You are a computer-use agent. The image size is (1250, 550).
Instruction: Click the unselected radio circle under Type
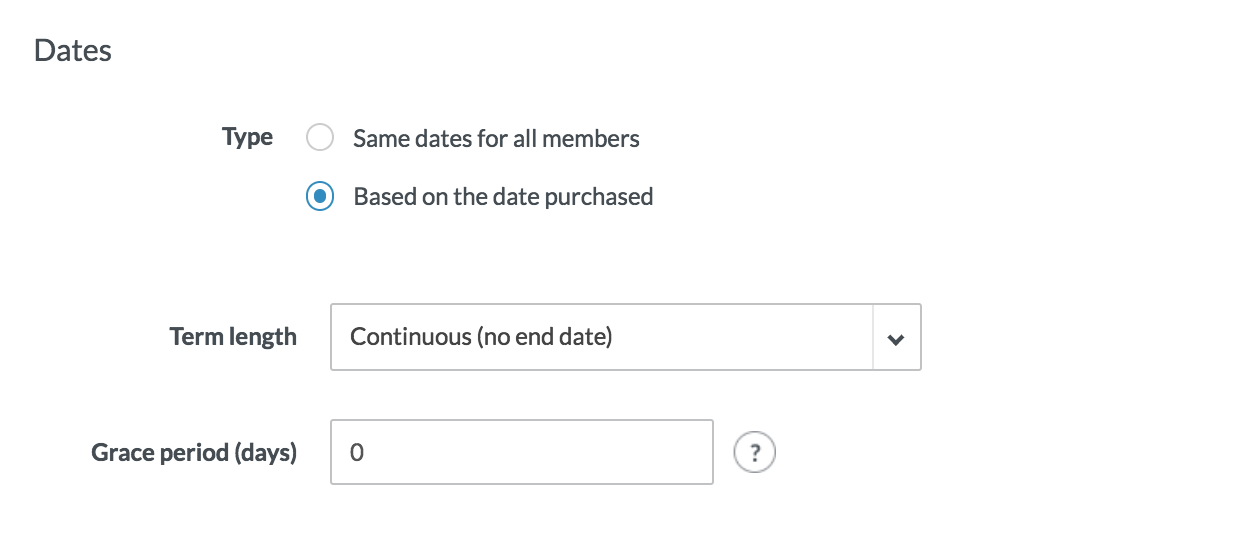click(320, 138)
